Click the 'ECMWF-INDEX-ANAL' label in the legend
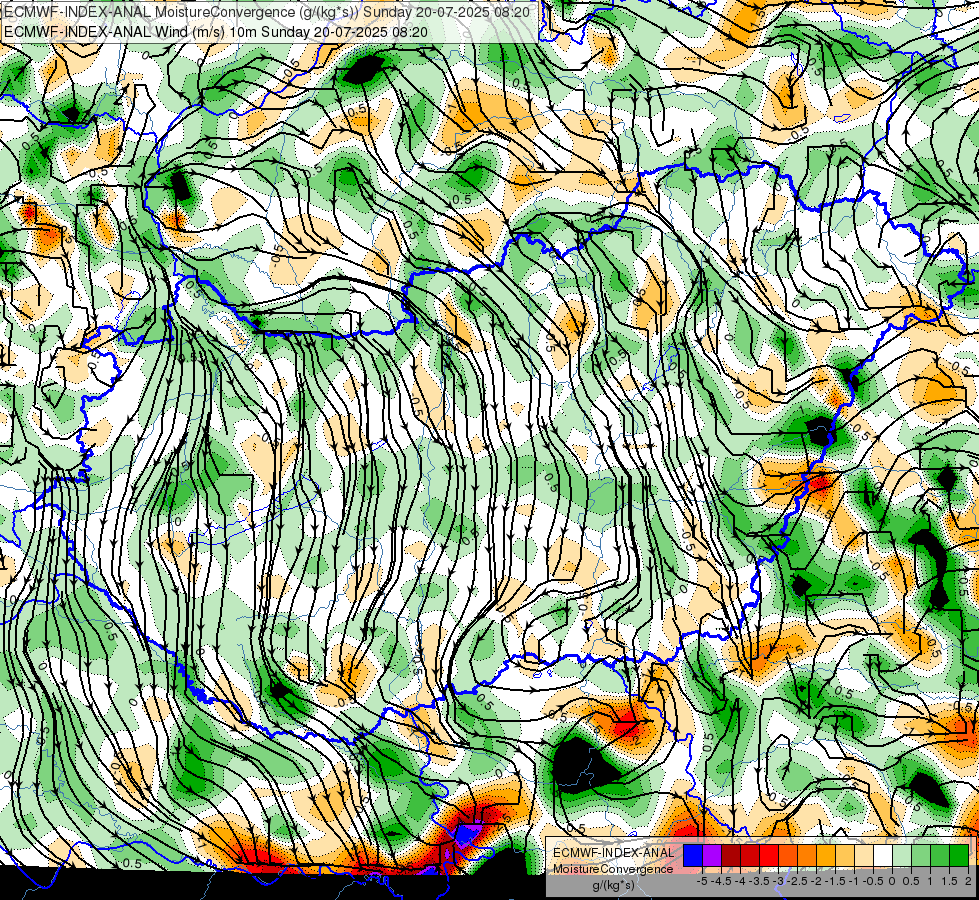Screen dimensions: 979x900 coord(613,853)
